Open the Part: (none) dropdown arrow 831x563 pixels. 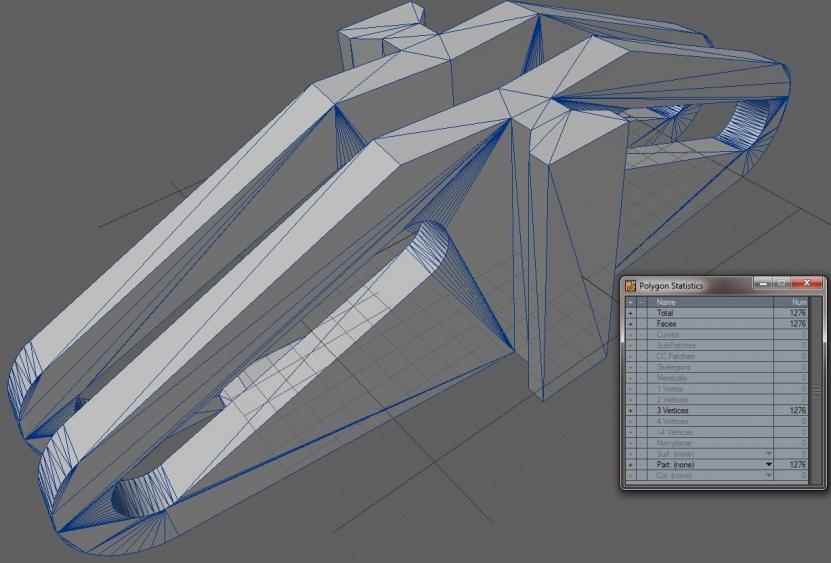coord(769,465)
